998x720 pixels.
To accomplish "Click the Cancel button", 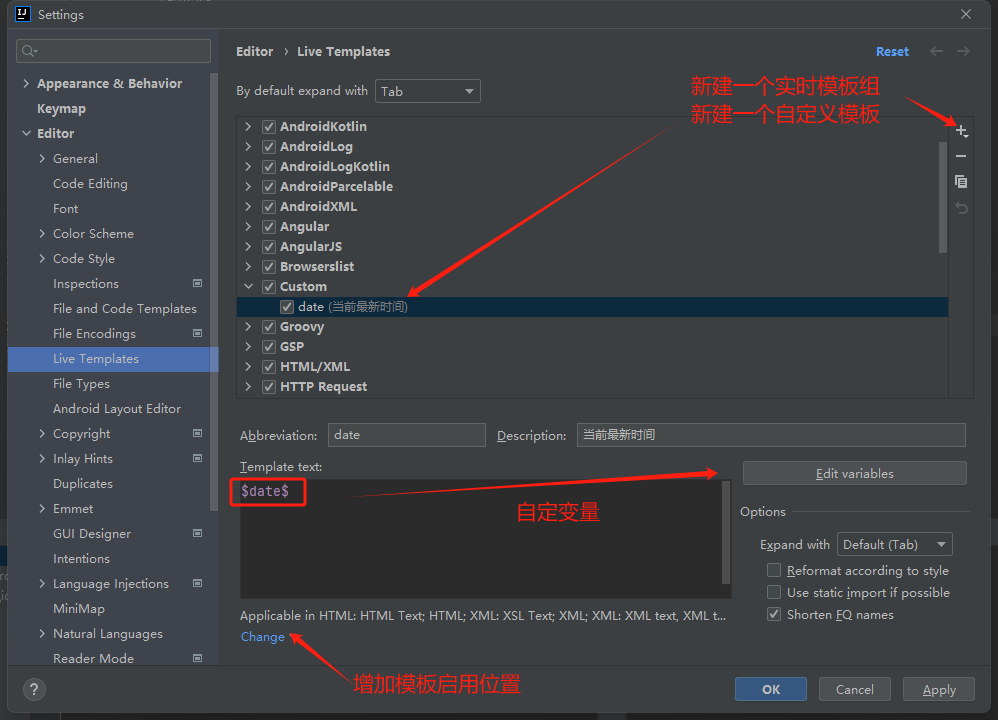I will point(854,689).
